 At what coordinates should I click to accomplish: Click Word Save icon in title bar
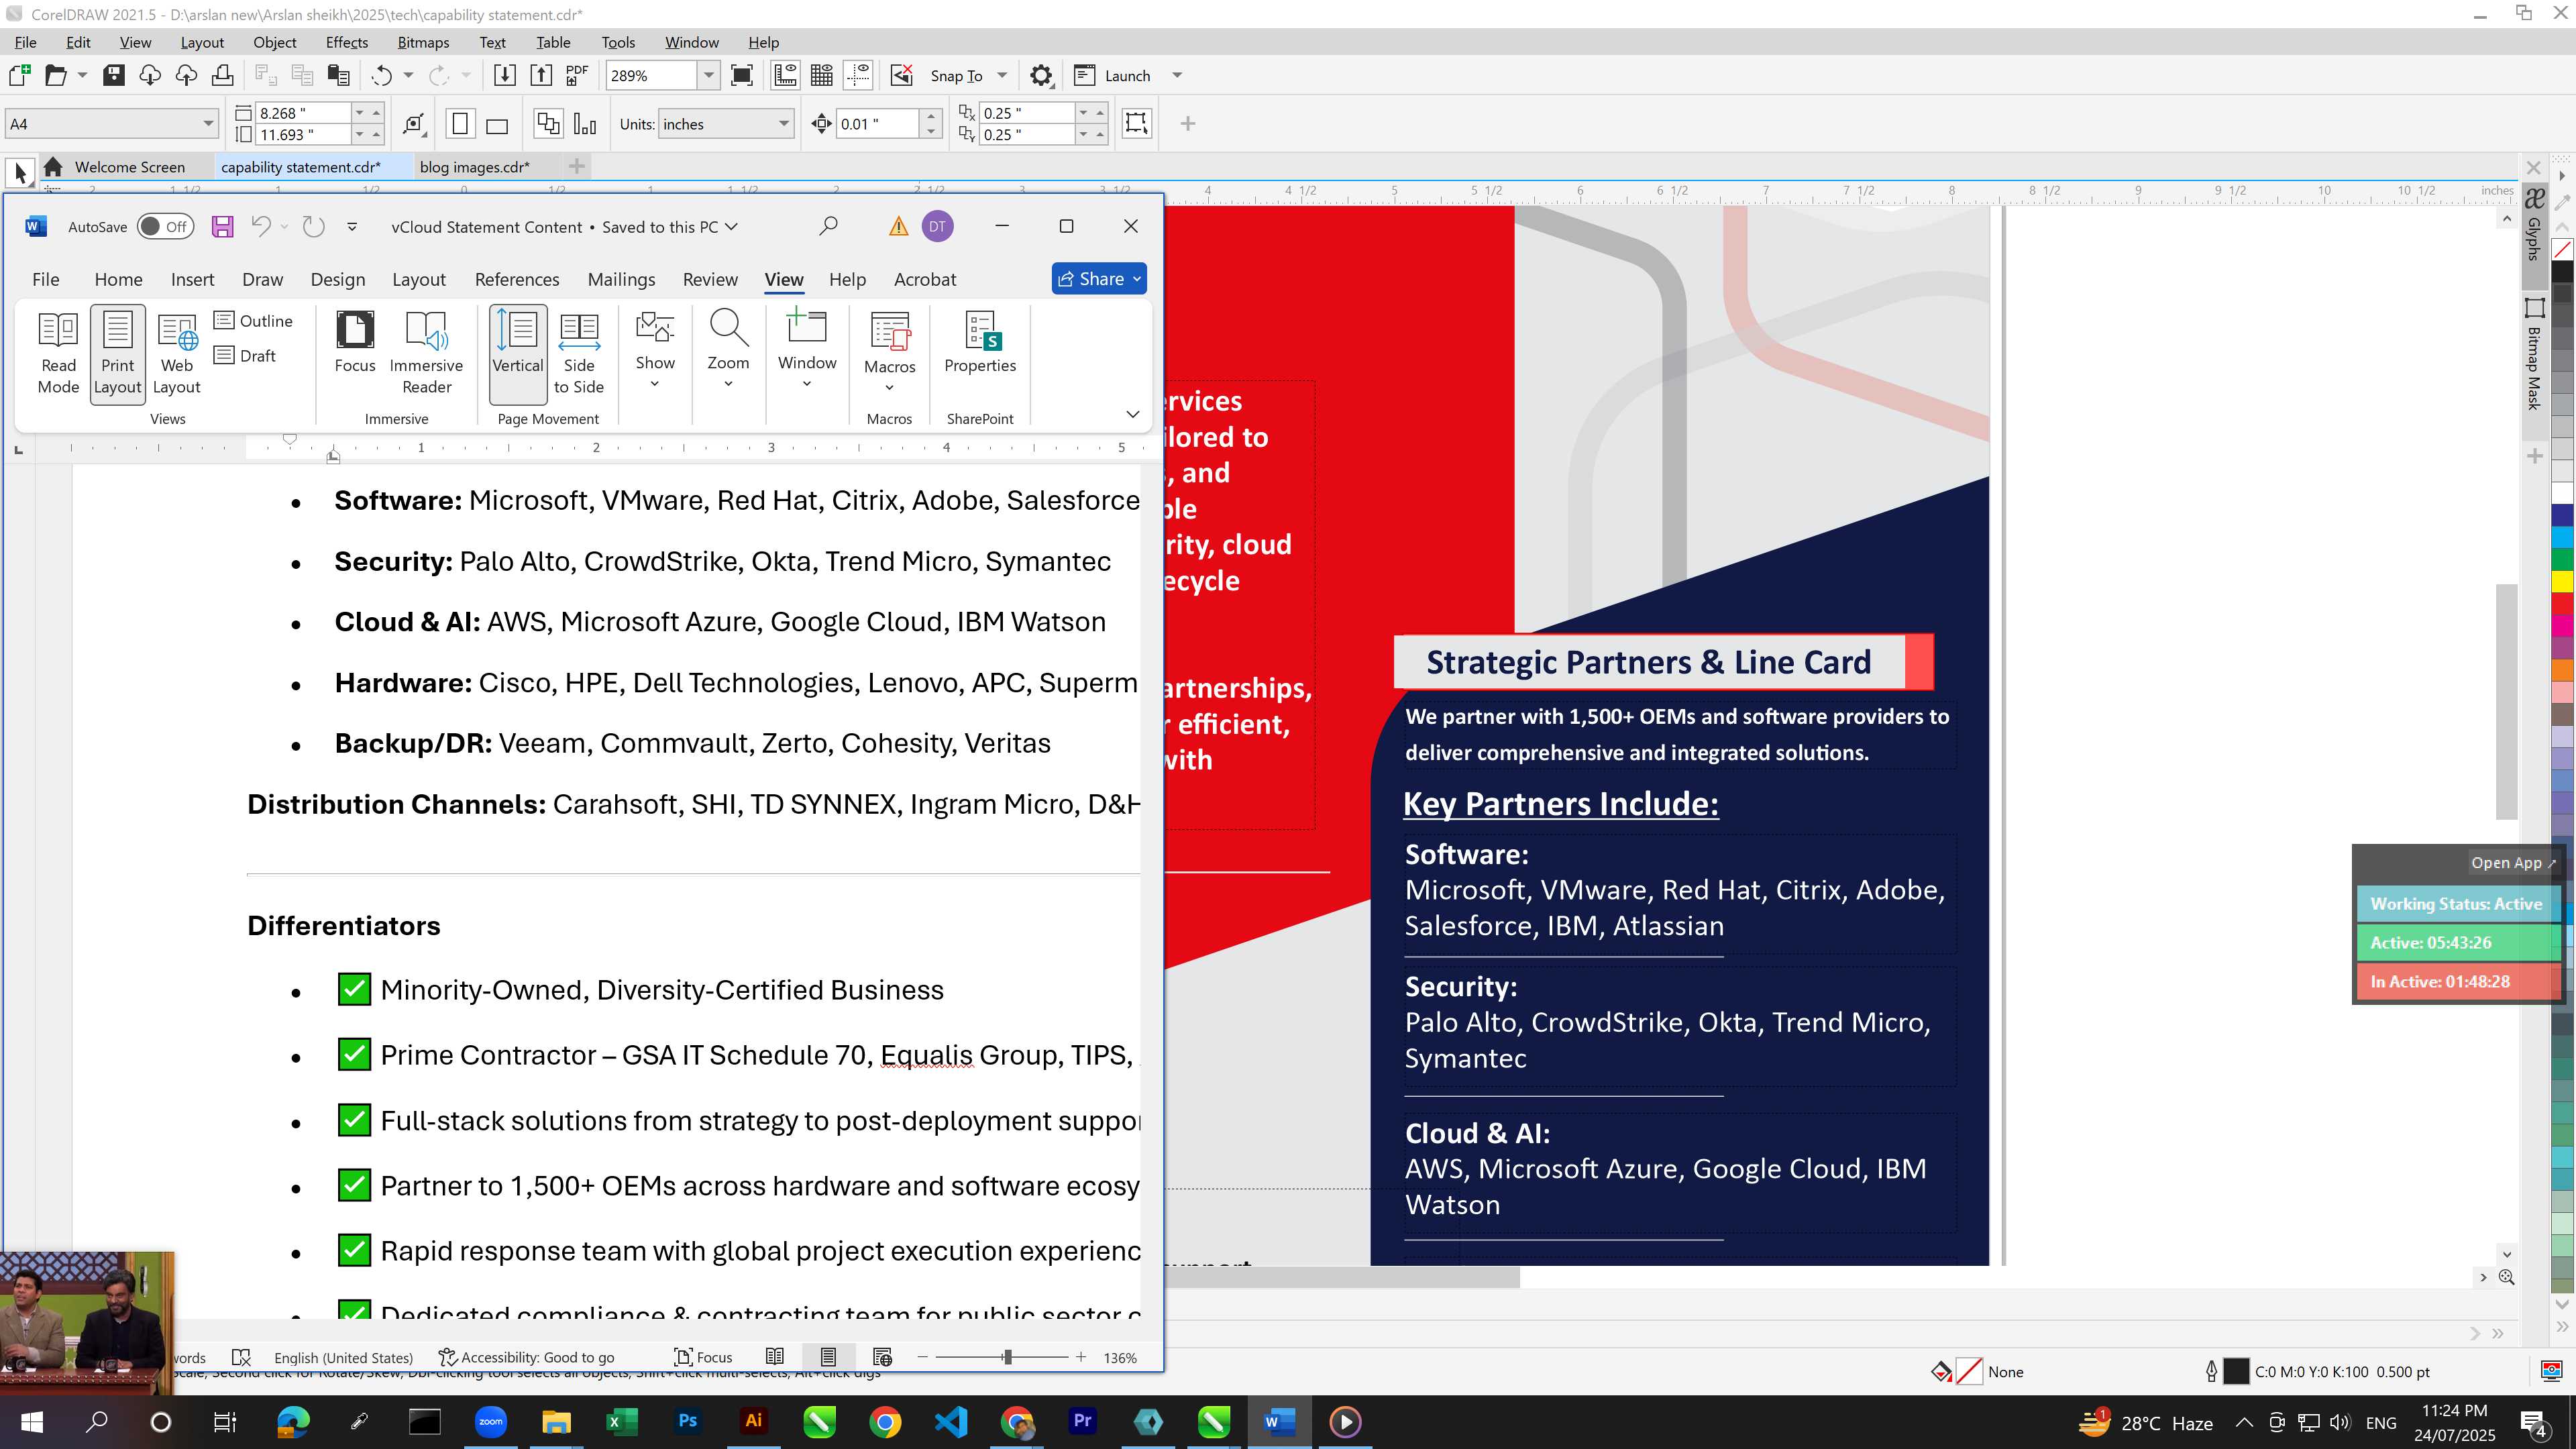[x=222, y=227]
